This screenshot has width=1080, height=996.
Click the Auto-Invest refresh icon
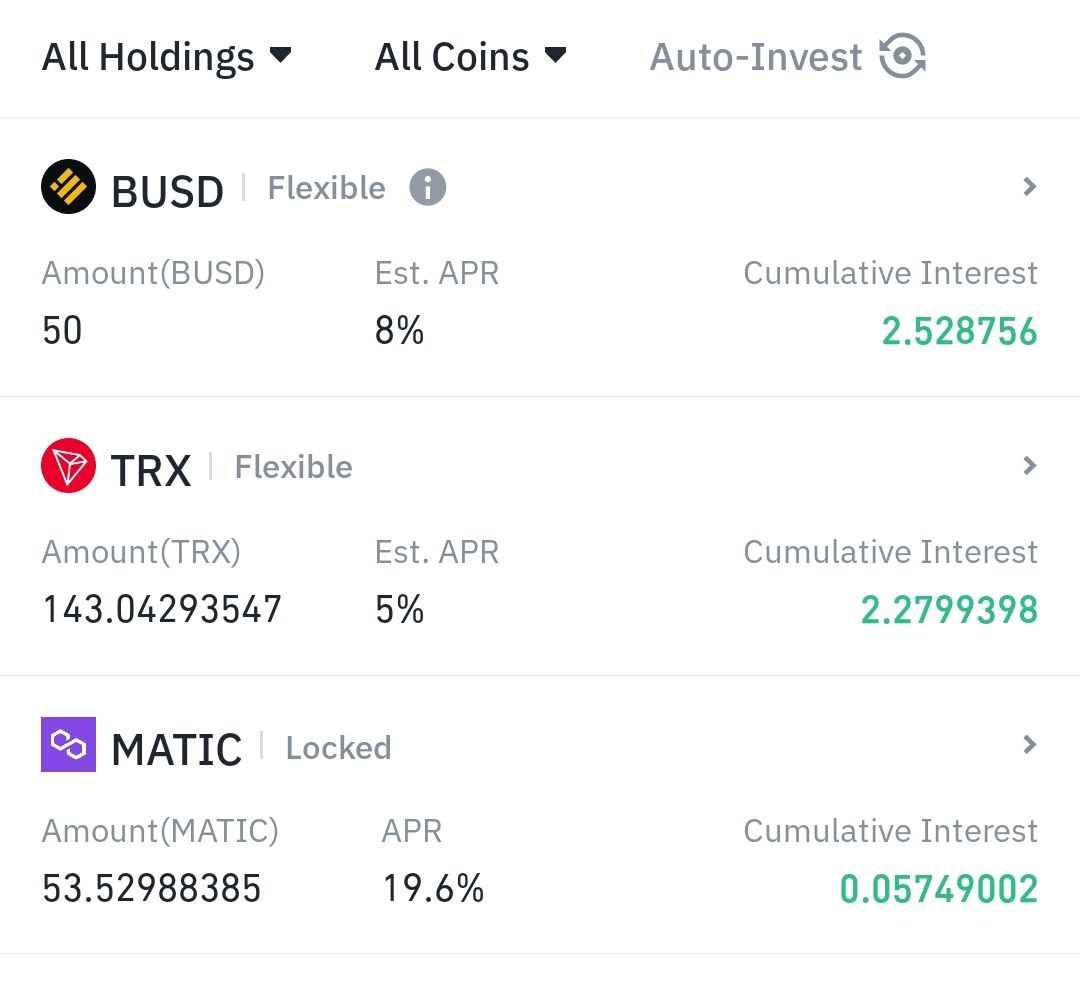(903, 56)
